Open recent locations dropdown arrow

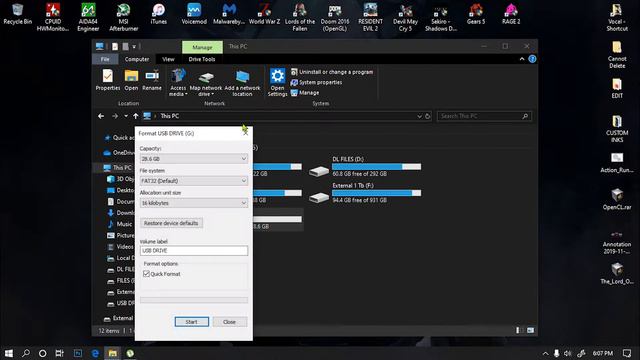pos(126,116)
